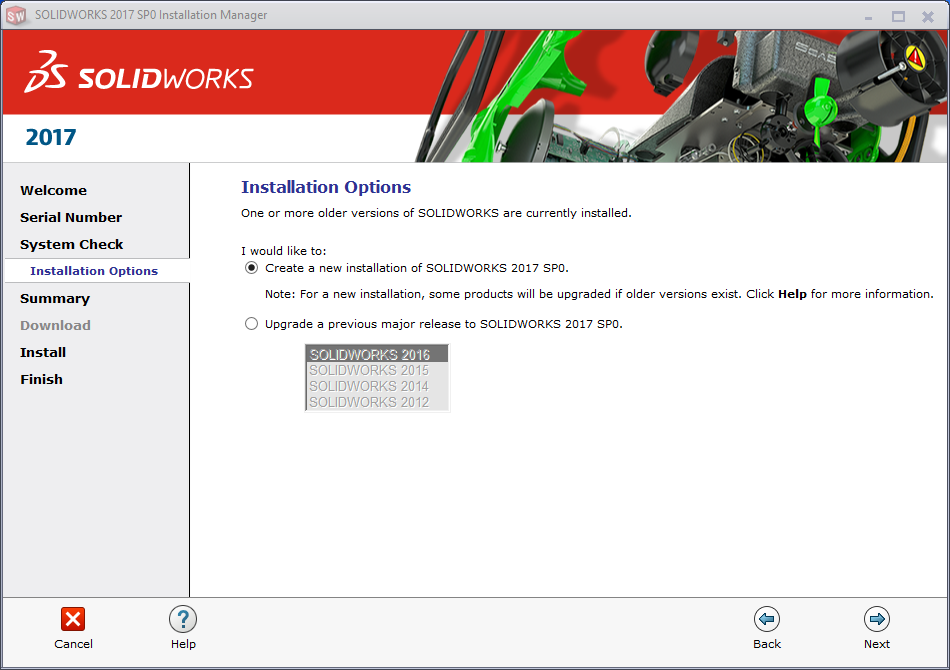Click the SOLIDWORKS logo in the banner
950x670 pixels.
[x=139, y=72]
